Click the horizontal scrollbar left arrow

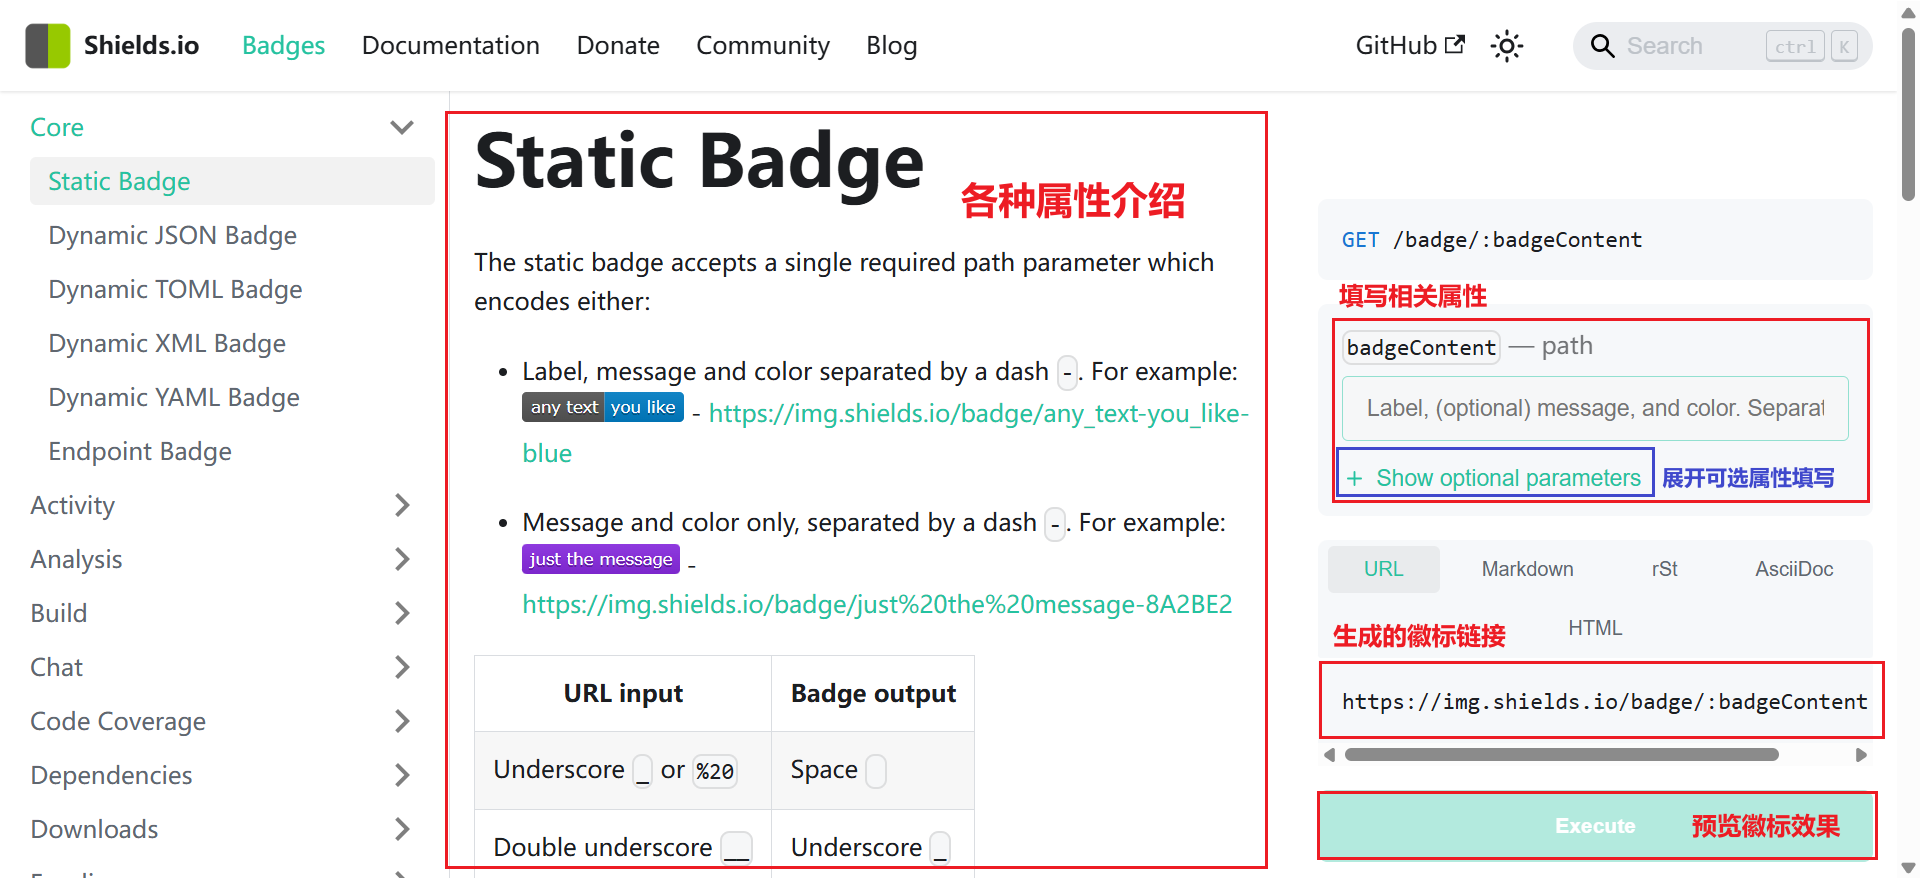pyautogui.click(x=1329, y=755)
